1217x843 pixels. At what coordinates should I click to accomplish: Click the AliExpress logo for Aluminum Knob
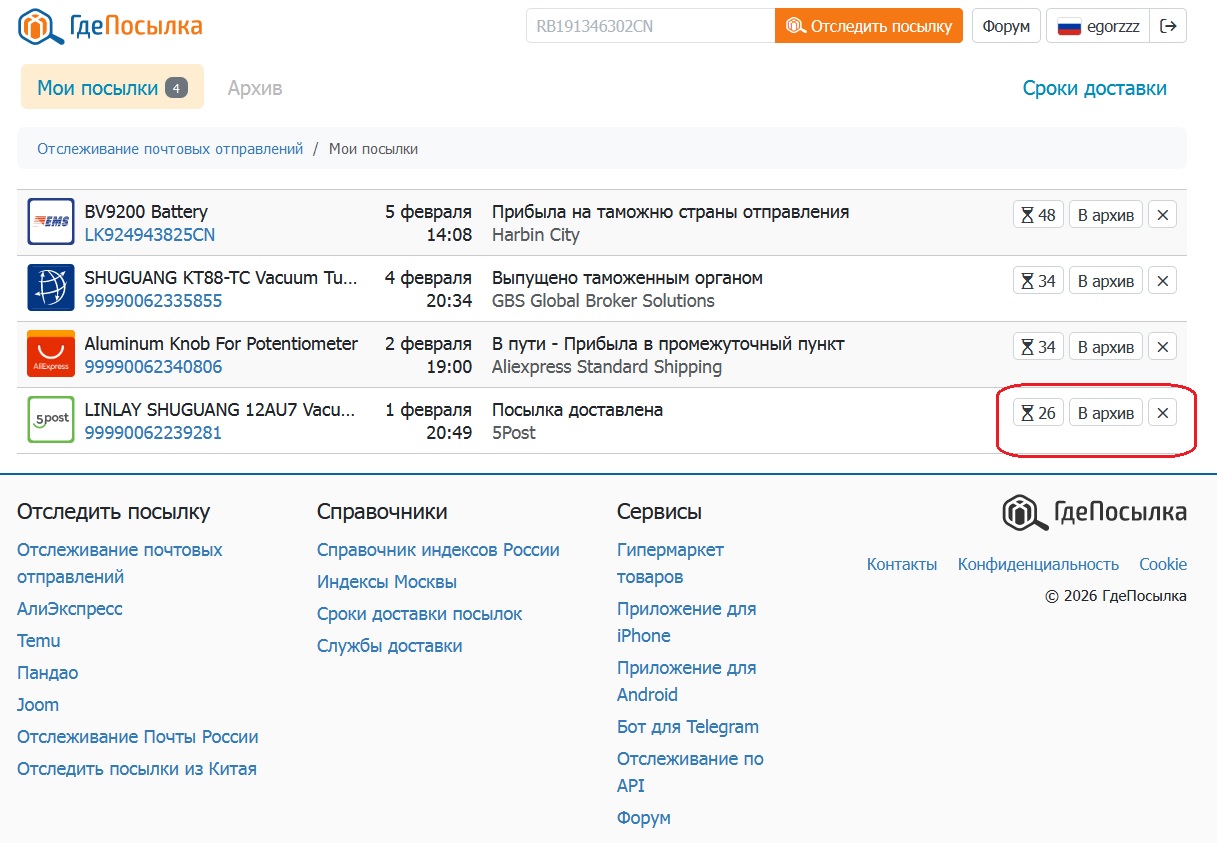51,354
